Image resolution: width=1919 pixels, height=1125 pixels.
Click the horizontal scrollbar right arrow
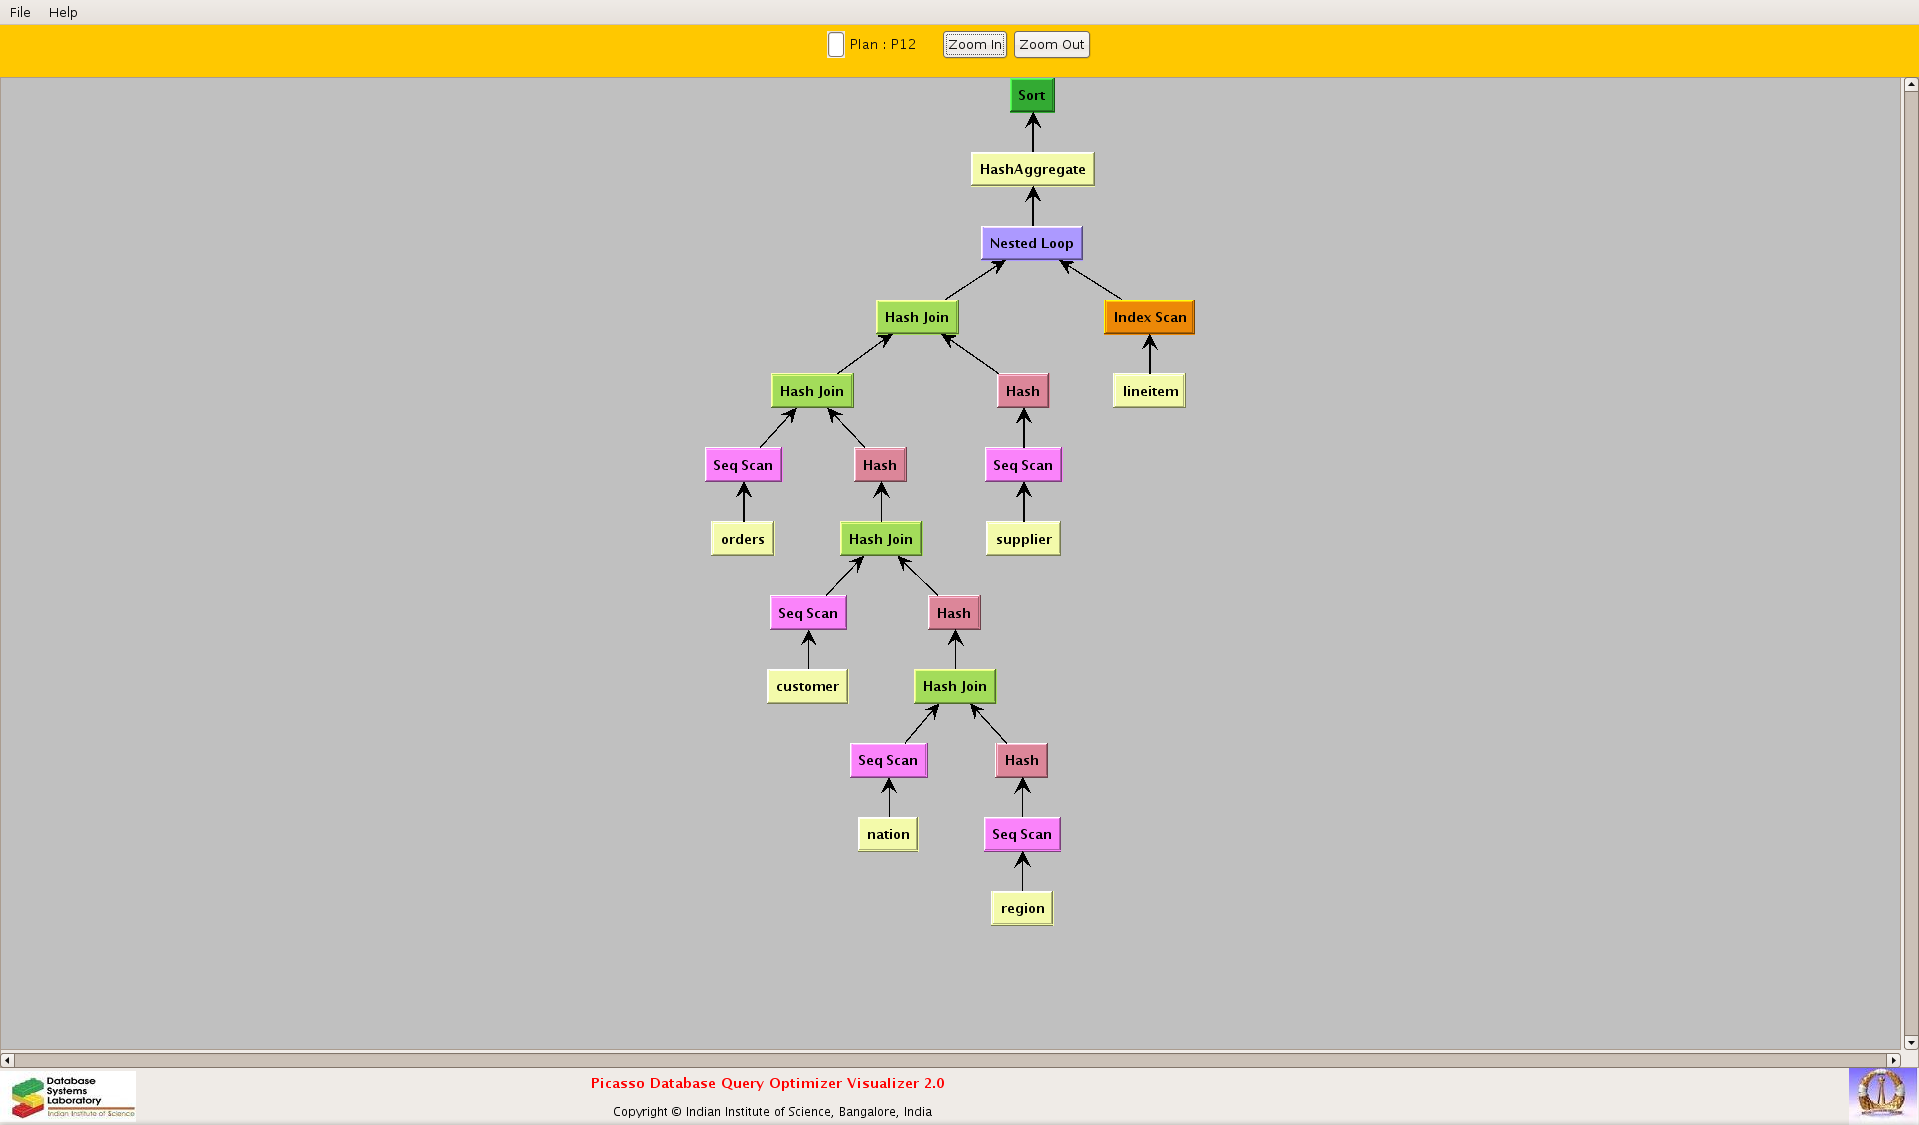(x=1893, y=1060)
